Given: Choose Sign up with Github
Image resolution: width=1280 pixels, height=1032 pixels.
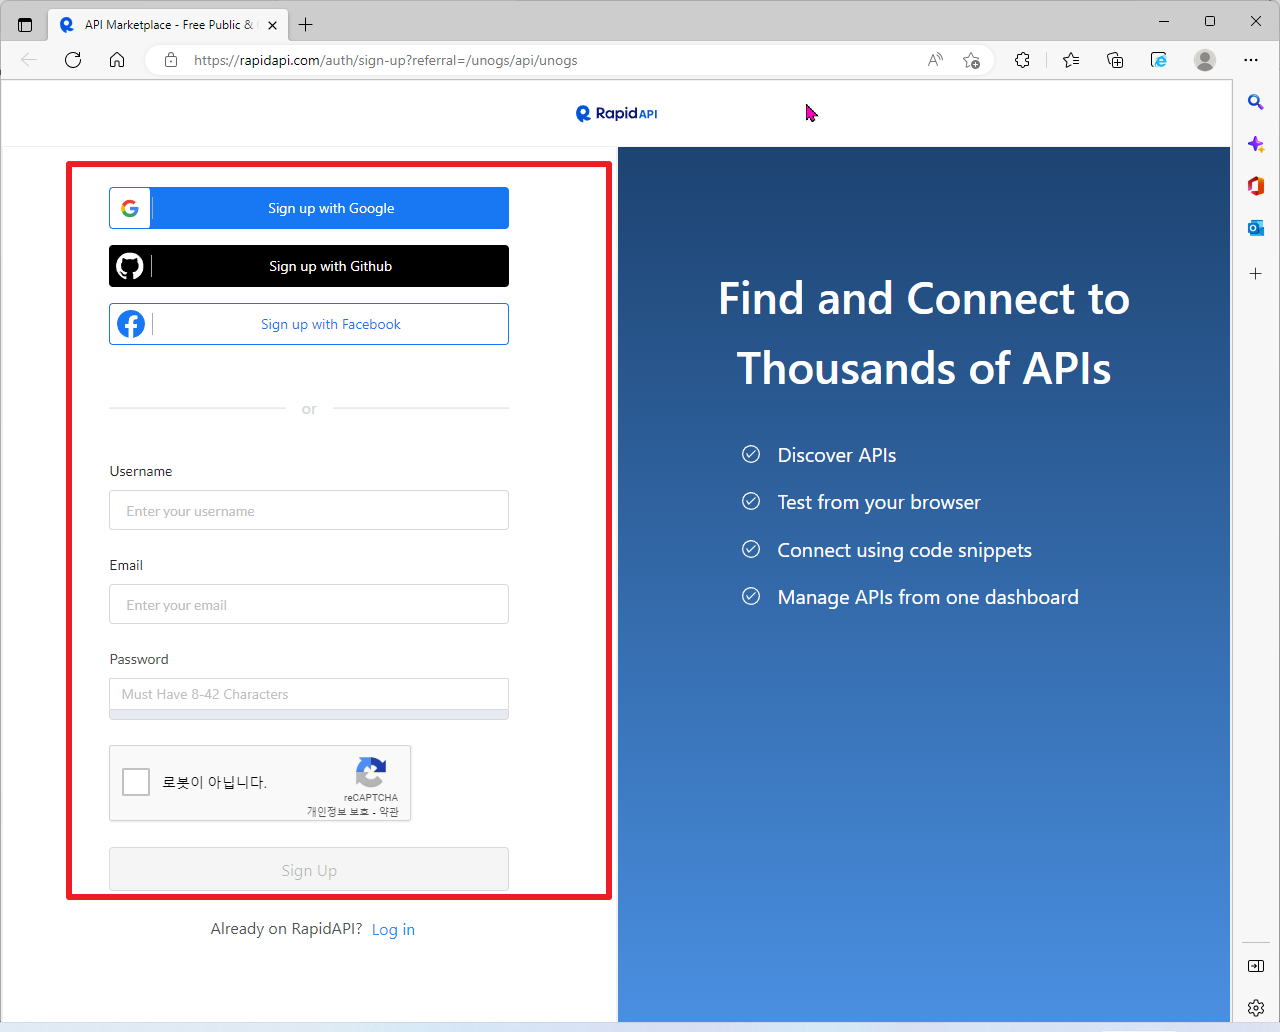Looking at the screenshot, I should click(x=309, y=266).
